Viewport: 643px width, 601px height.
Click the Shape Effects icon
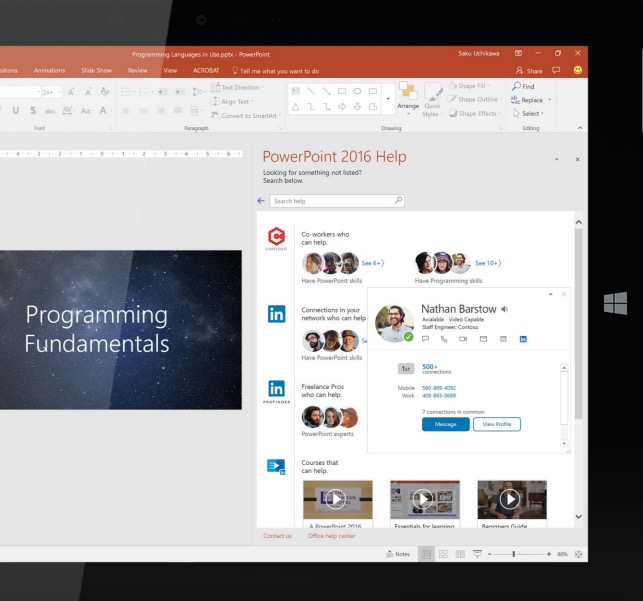tap(453, 113)
